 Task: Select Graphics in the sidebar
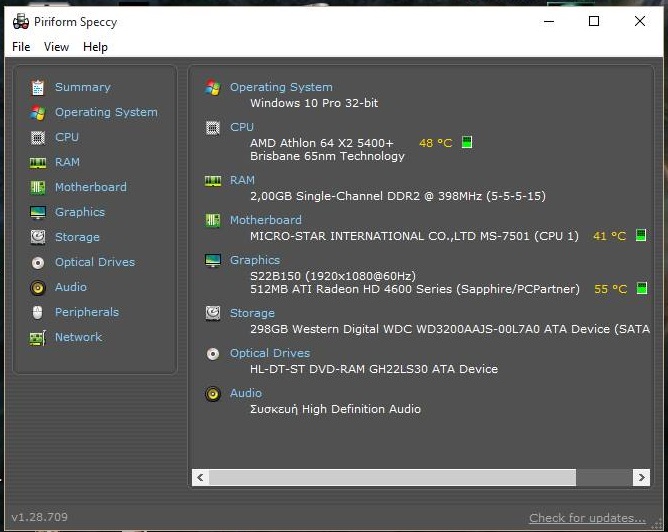[80, 212]
